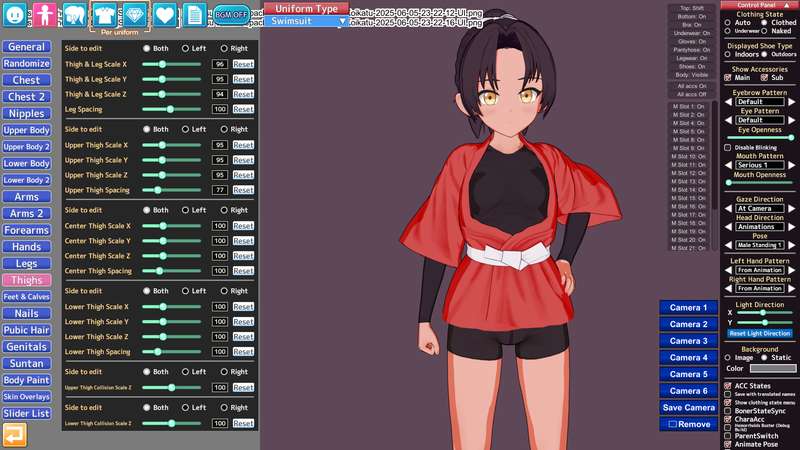
Task: Click Save Camera button
Action: [688, 408]
